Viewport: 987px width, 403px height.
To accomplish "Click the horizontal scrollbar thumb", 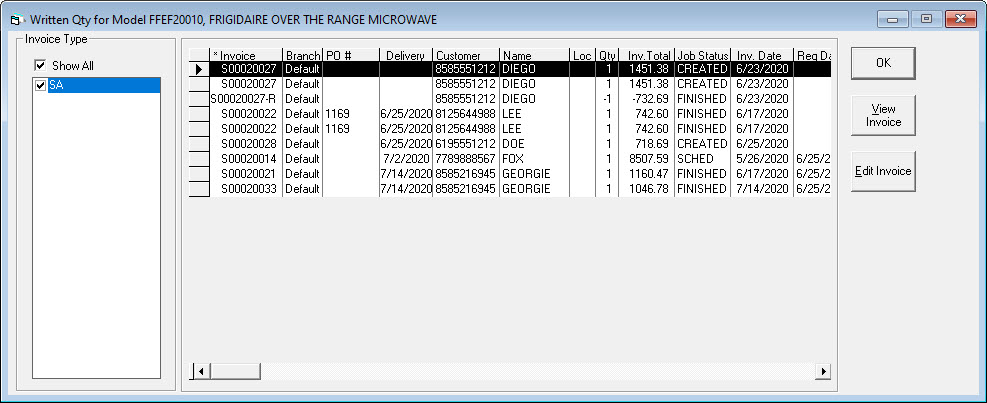I will (234, 372).
